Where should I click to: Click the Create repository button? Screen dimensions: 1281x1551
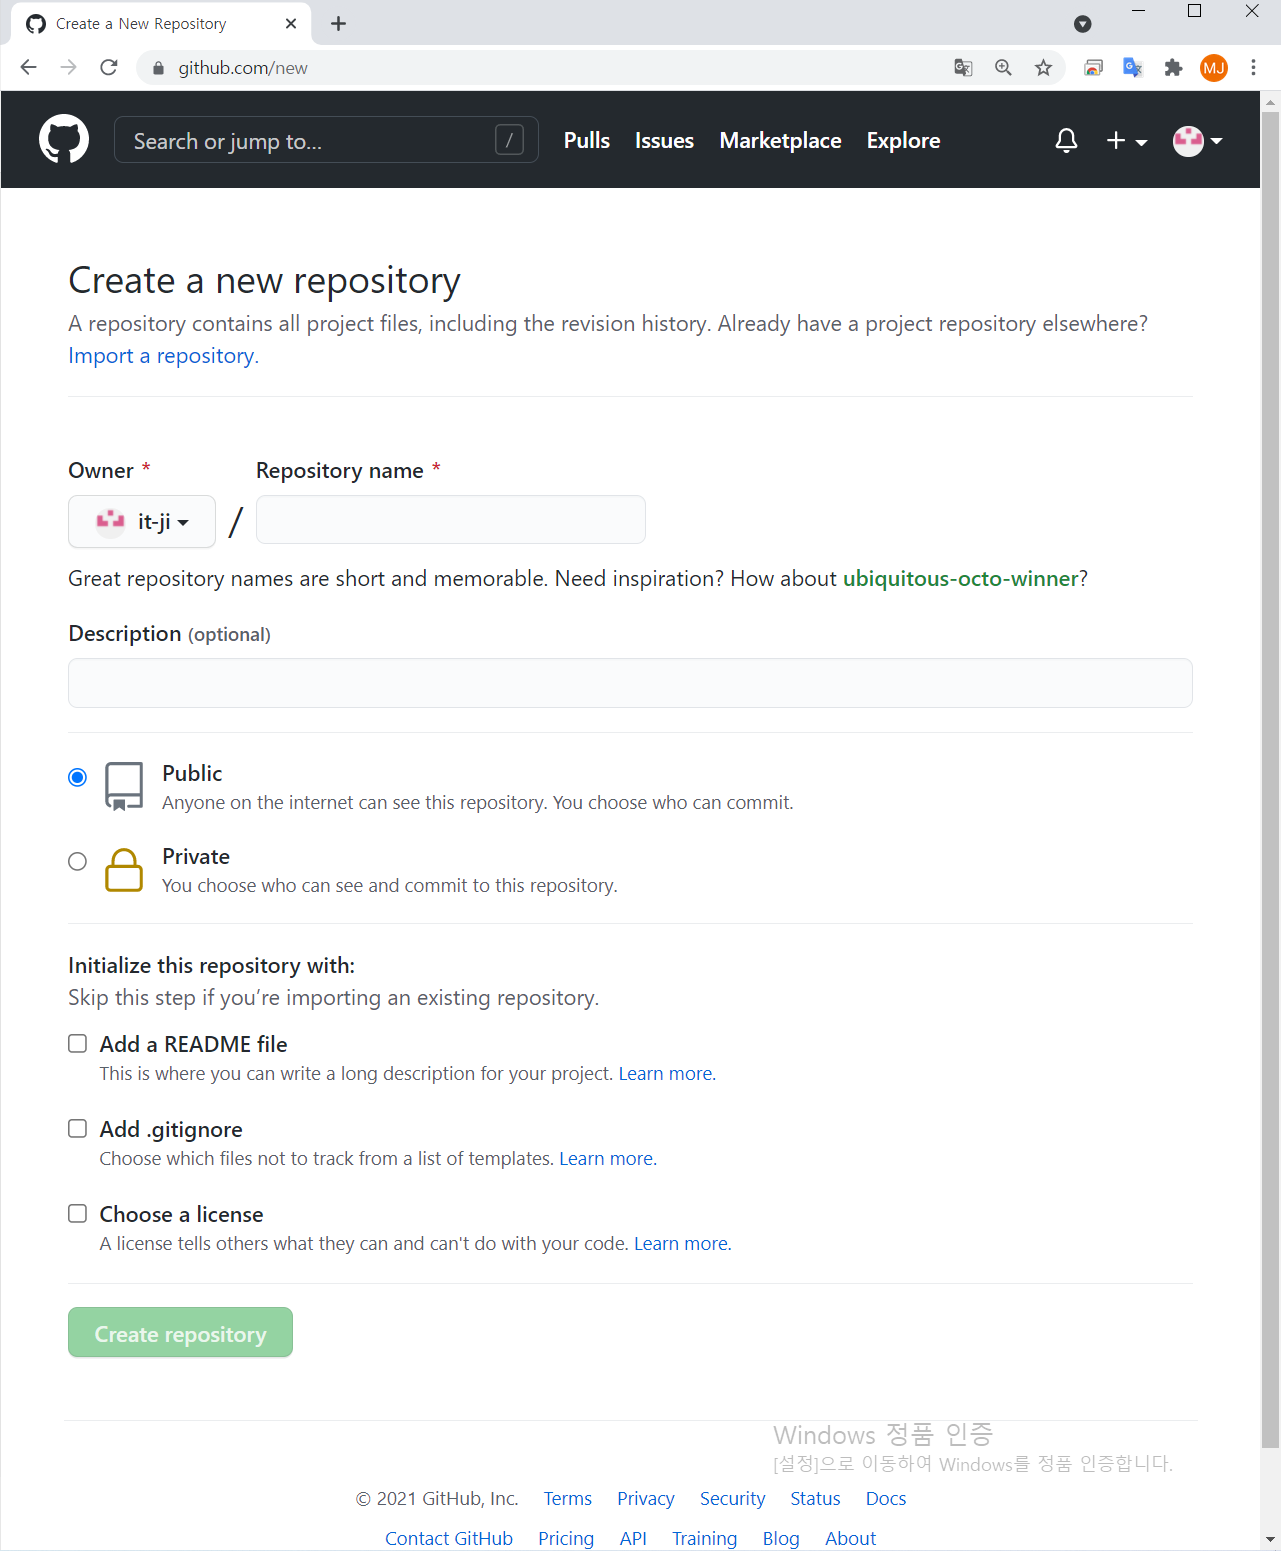click(180, 1333)
